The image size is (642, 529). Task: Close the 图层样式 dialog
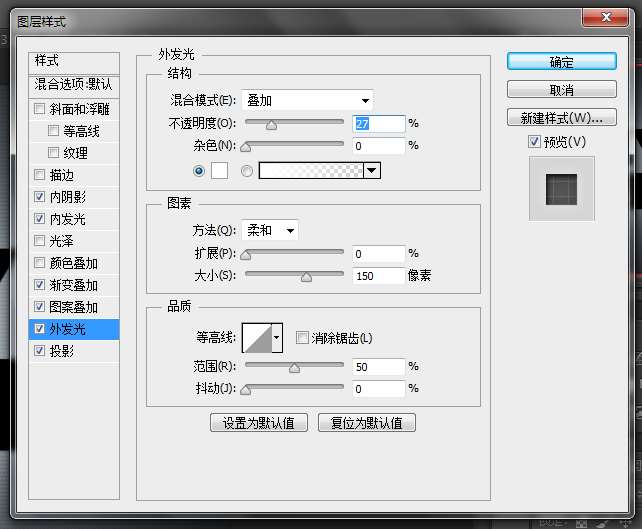coord(606,17)
